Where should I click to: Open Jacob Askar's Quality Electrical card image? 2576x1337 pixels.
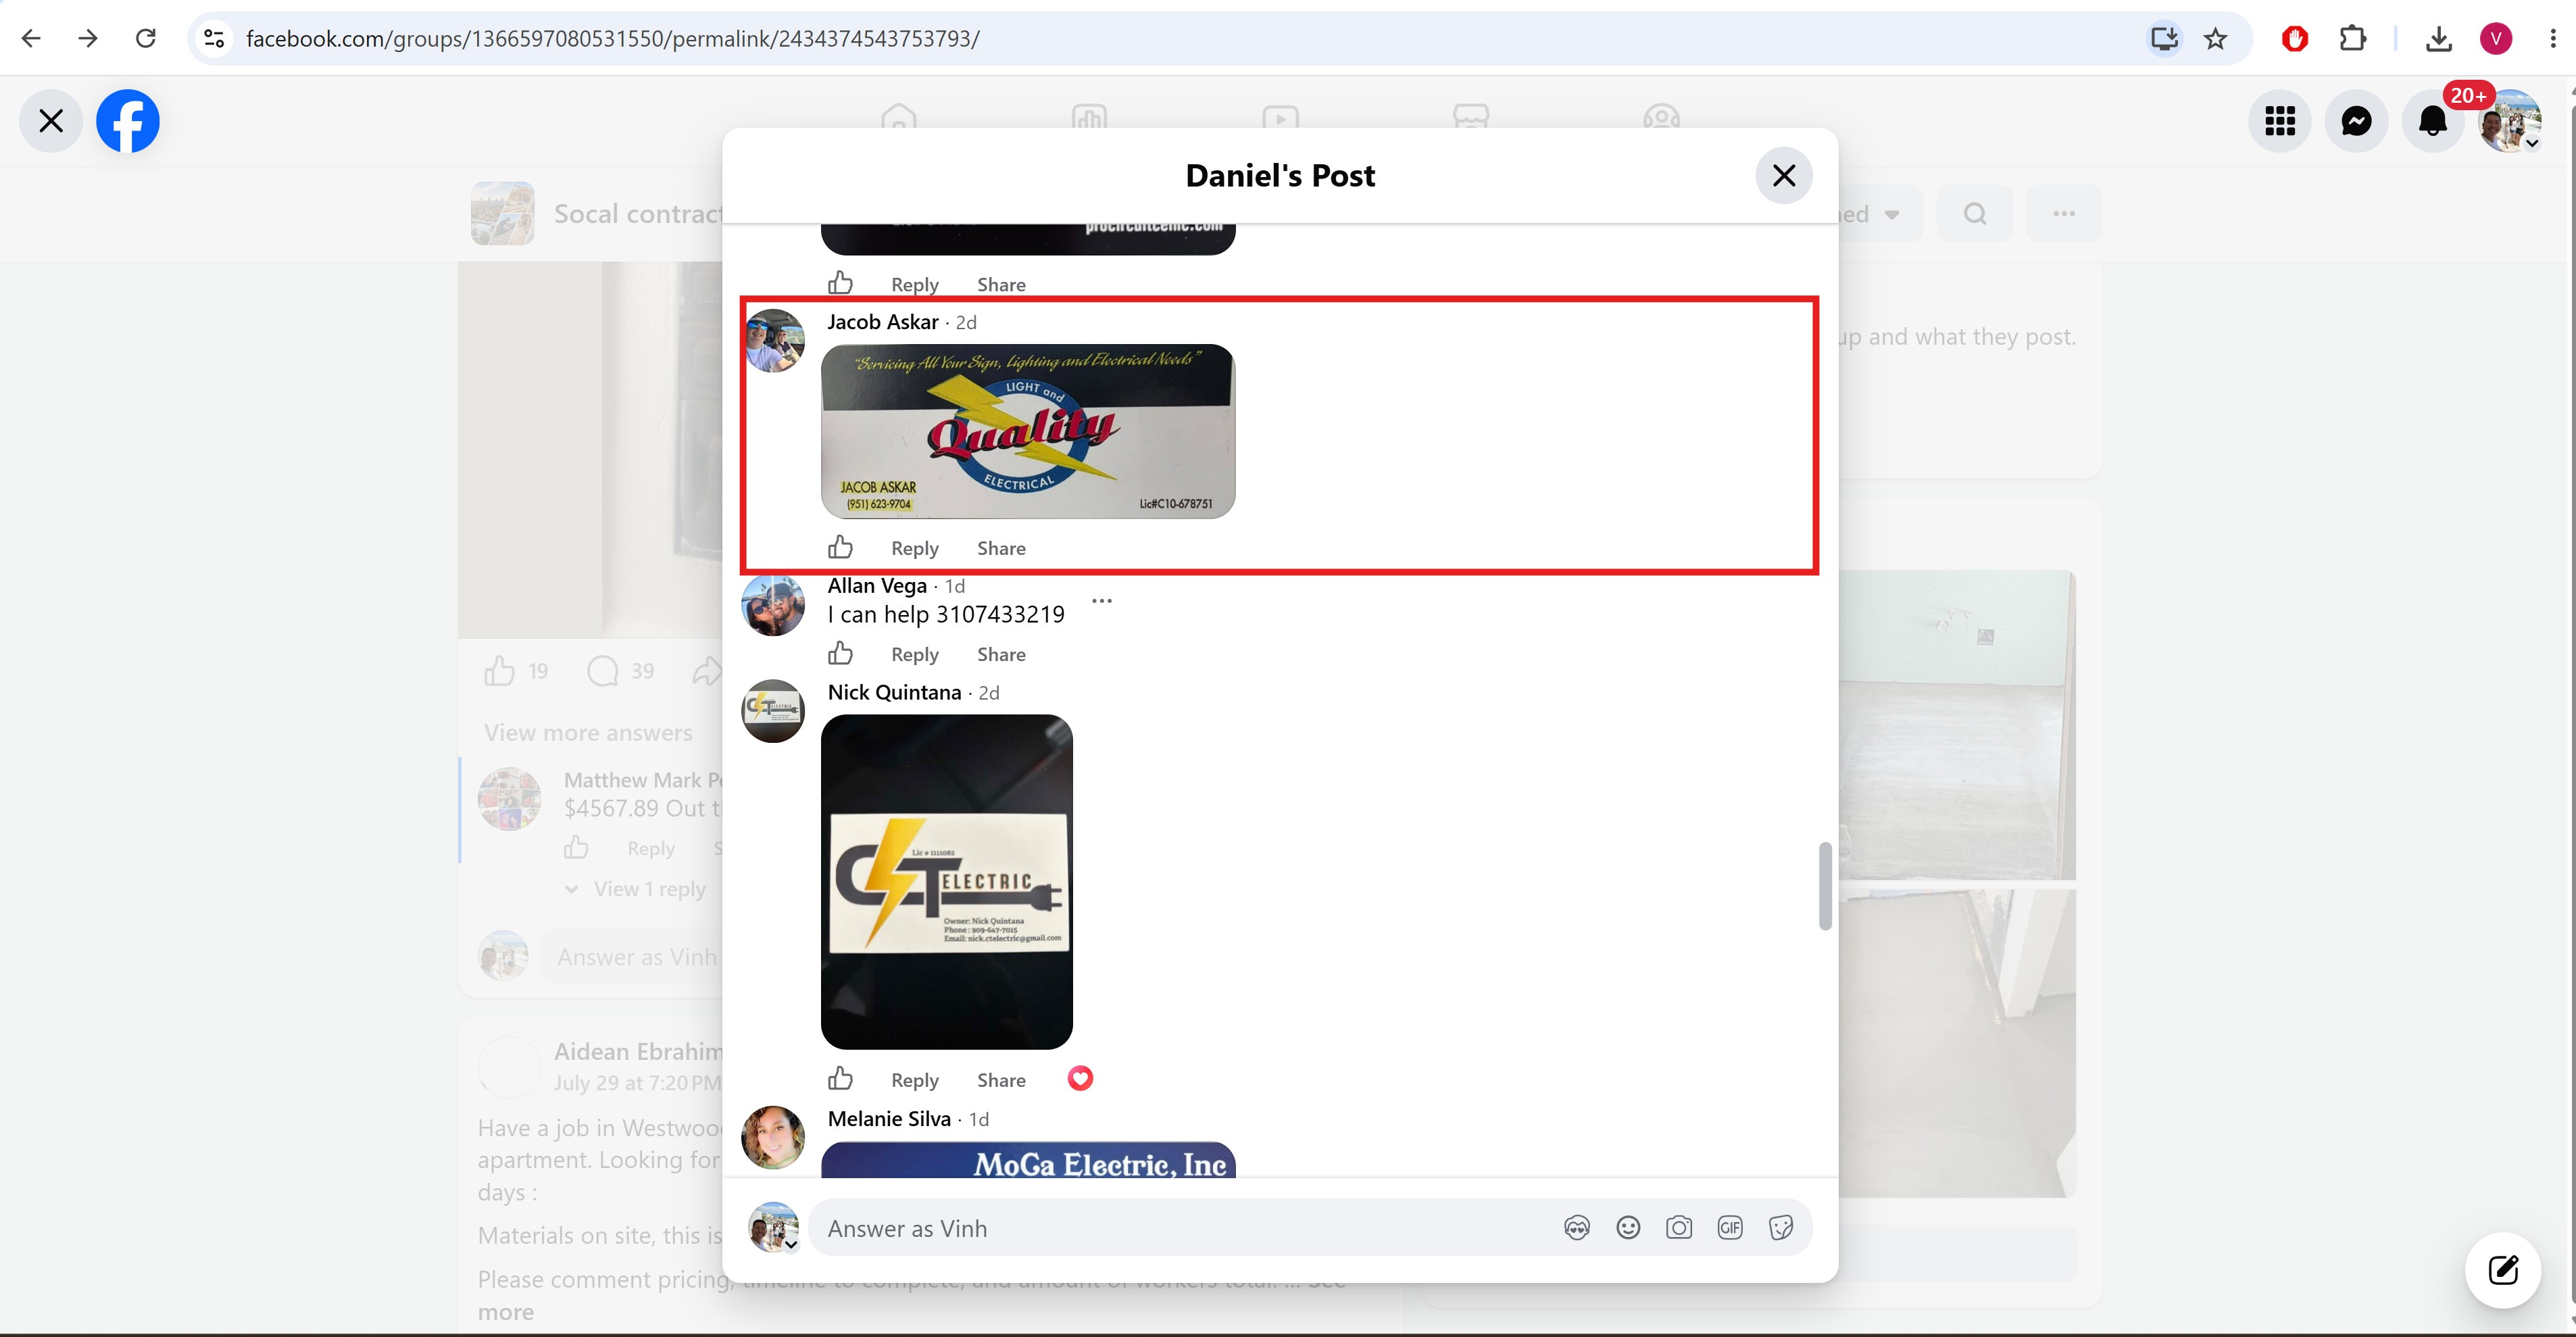pos(1028,431)
